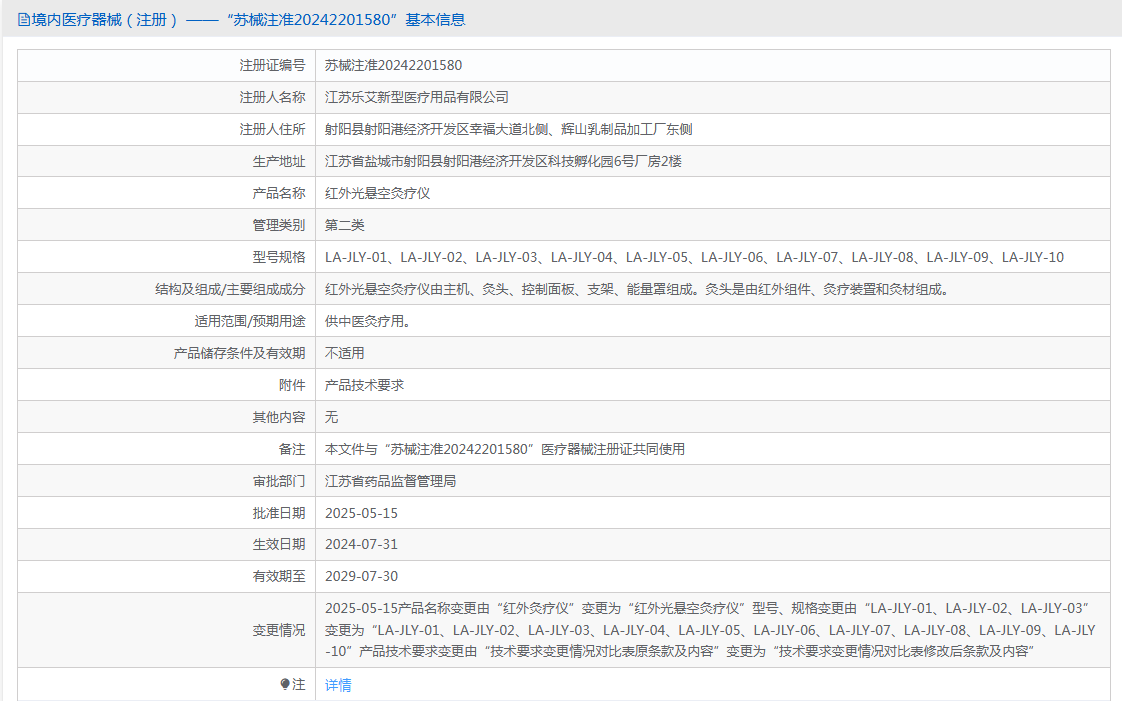Open the 详情 link in the 注 row
1122x701 pixels.
(x=338, y=685)
